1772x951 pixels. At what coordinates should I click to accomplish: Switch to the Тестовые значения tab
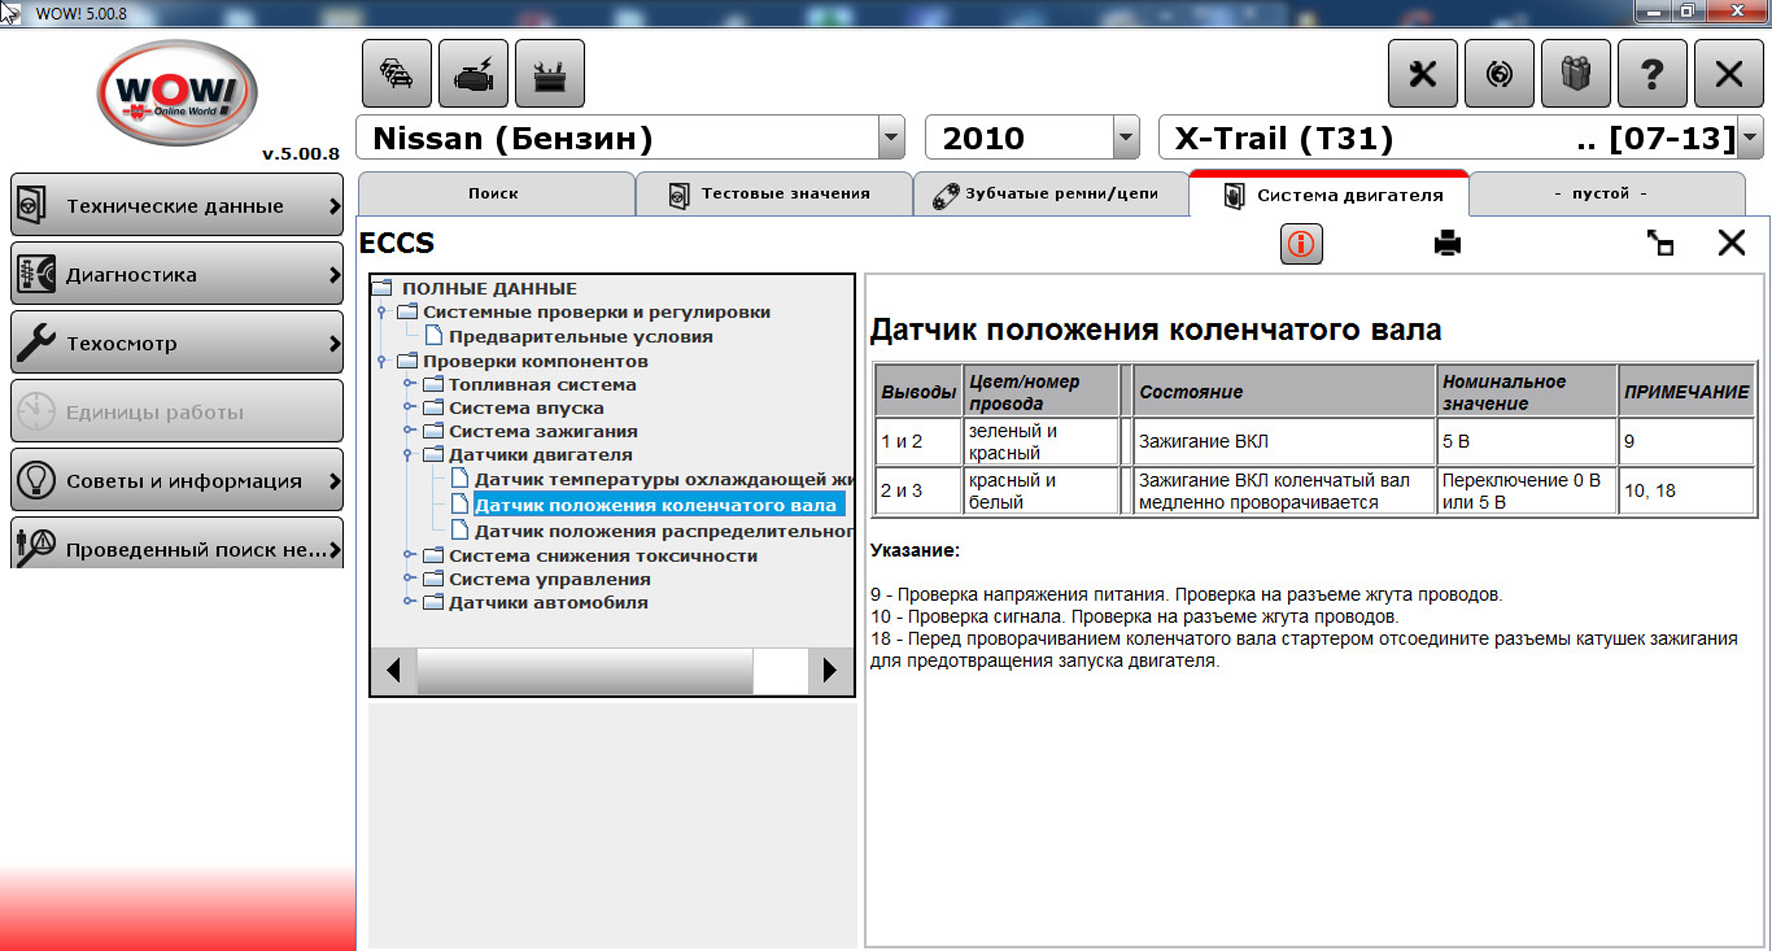[x=773, y=194]
